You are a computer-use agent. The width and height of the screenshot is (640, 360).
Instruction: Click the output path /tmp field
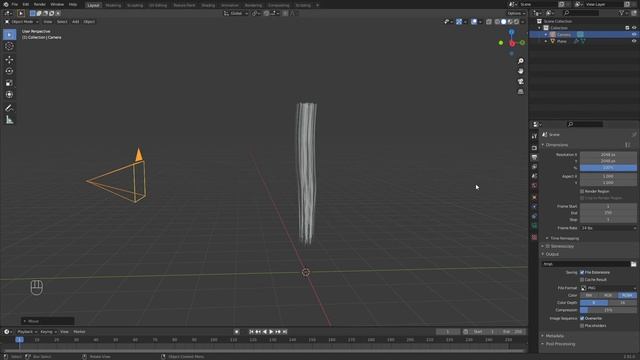(586, 264)
